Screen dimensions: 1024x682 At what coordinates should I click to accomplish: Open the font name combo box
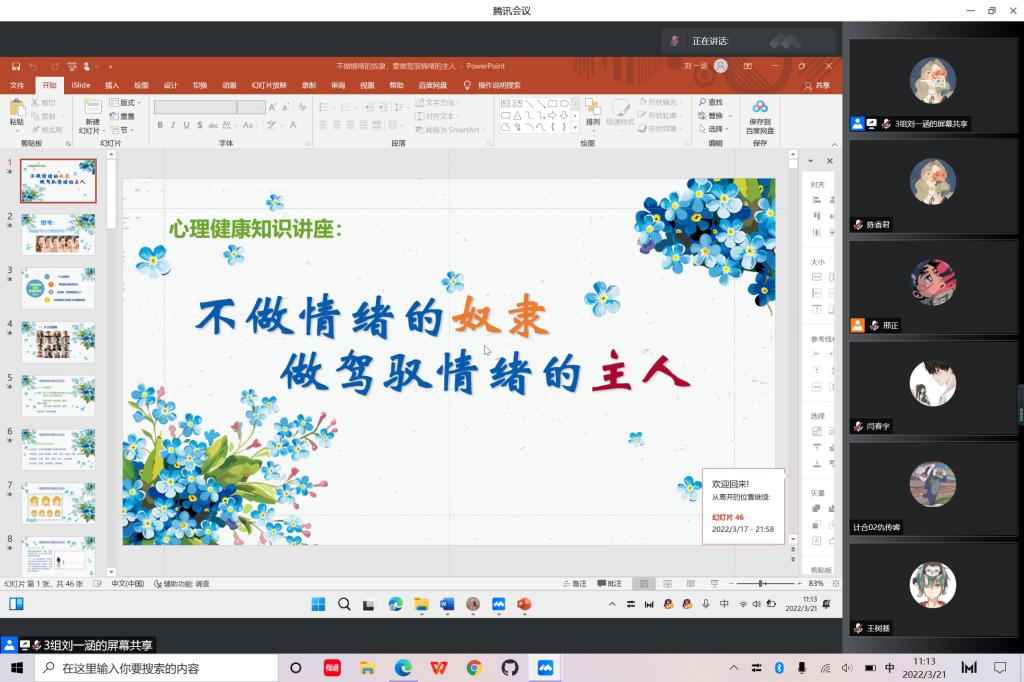(x=195, y=106)
